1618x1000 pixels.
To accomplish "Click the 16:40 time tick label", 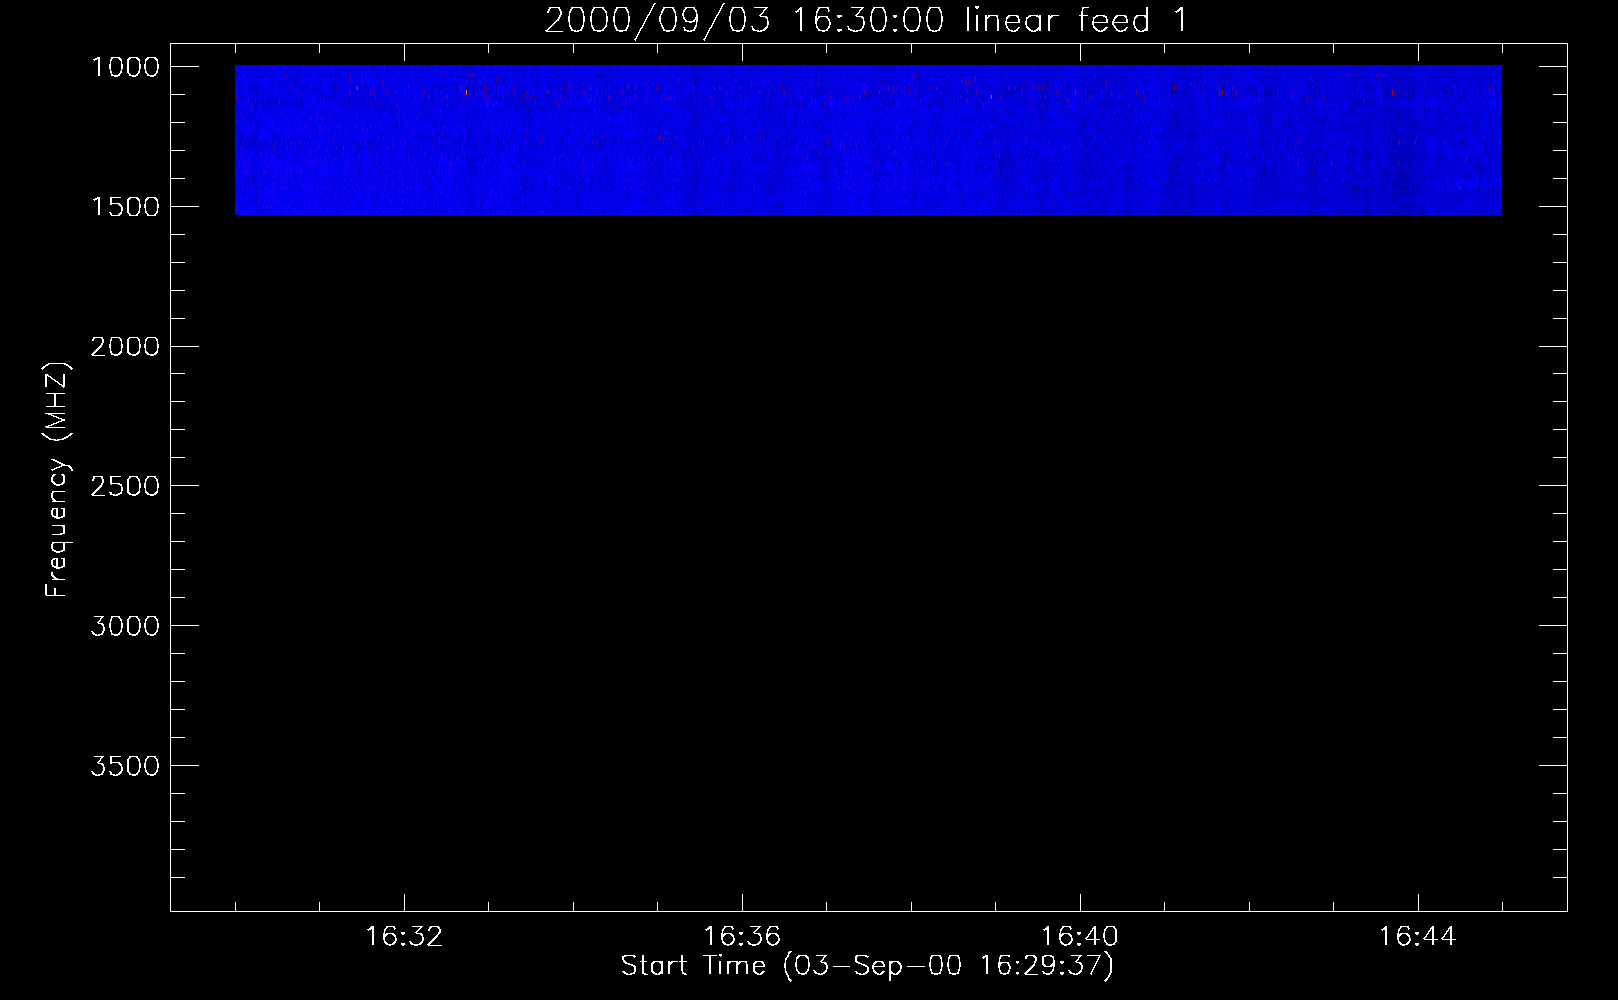I will (x=1080, y=937).
